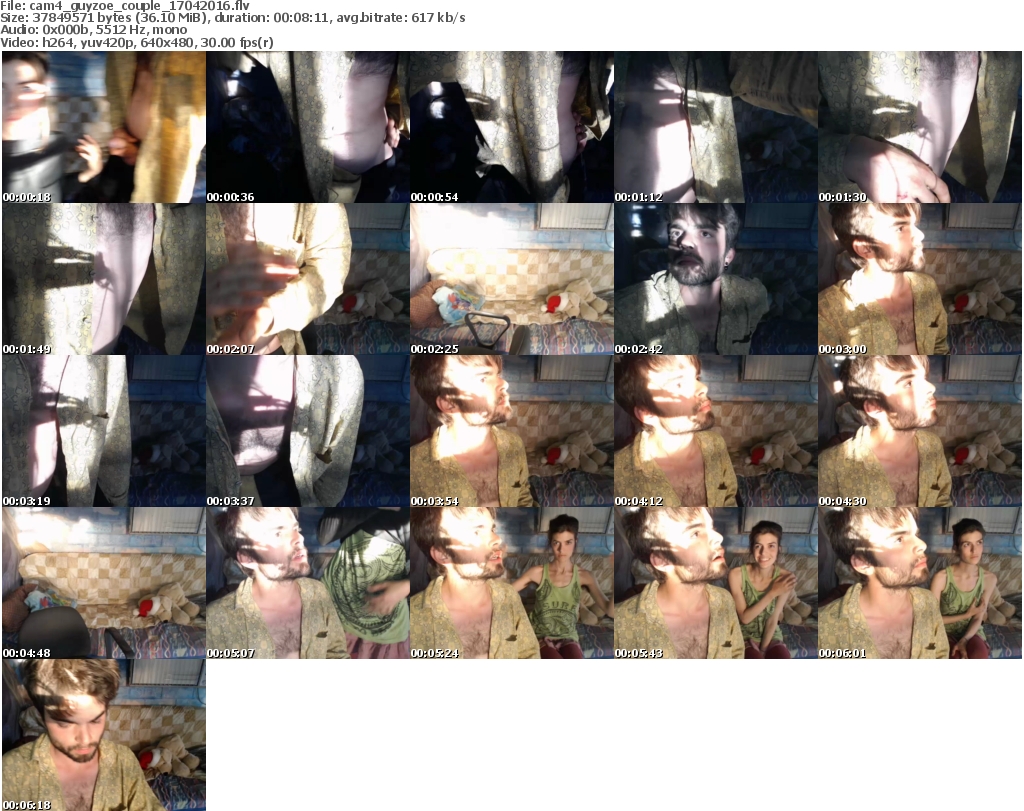Click the thumbnail stamped 00:03:54

[x=512, y=431]
